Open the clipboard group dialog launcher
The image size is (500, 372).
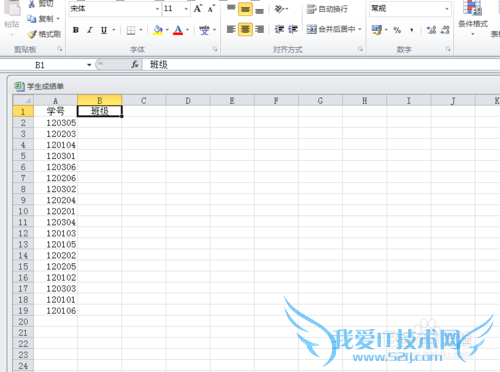[60, 49]
